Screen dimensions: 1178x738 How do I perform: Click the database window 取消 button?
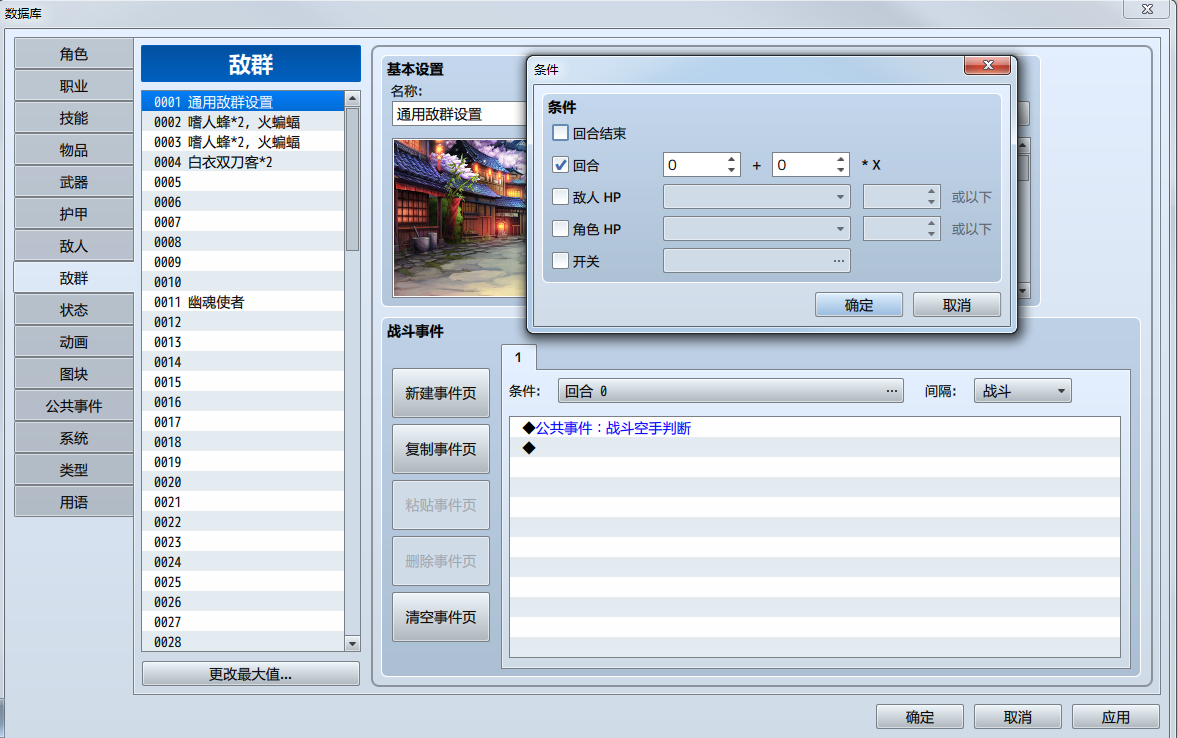coord(1017,717)
